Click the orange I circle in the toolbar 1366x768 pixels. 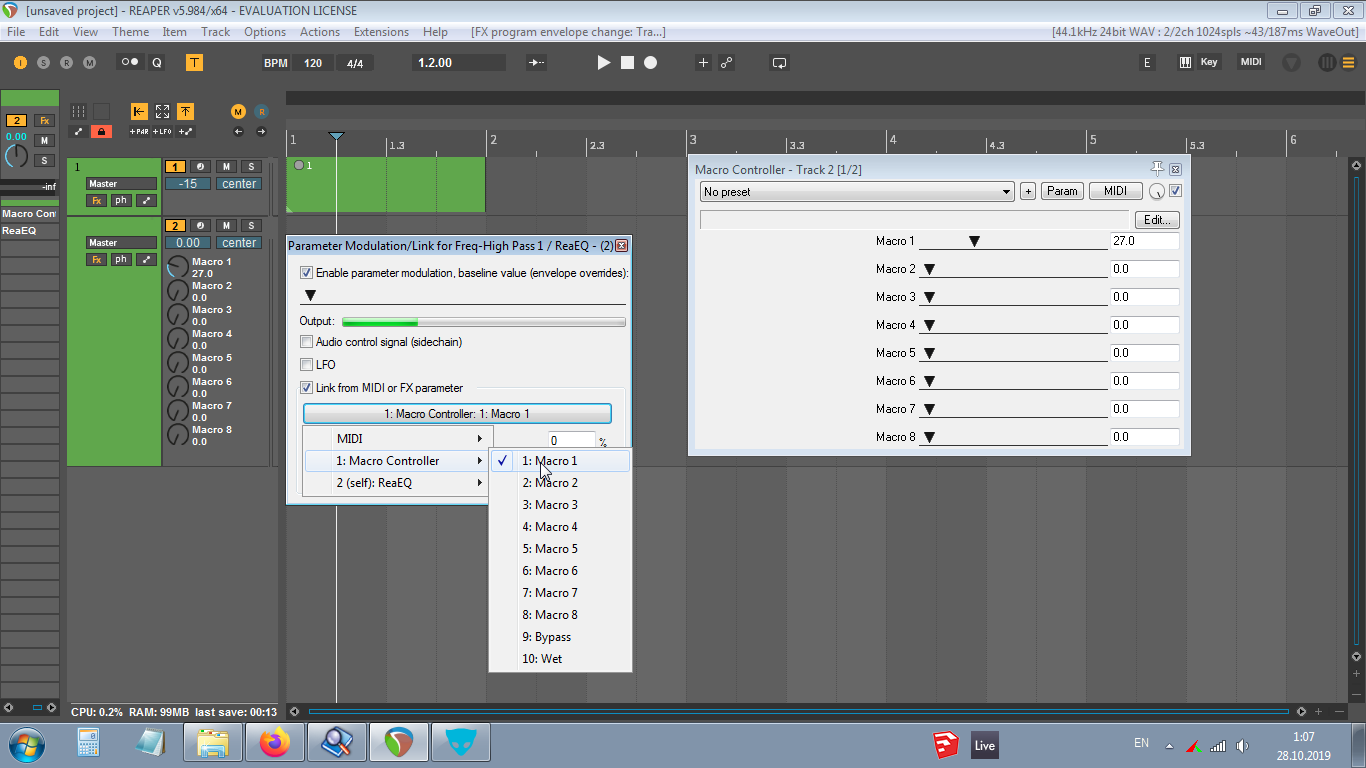(20, 62)
